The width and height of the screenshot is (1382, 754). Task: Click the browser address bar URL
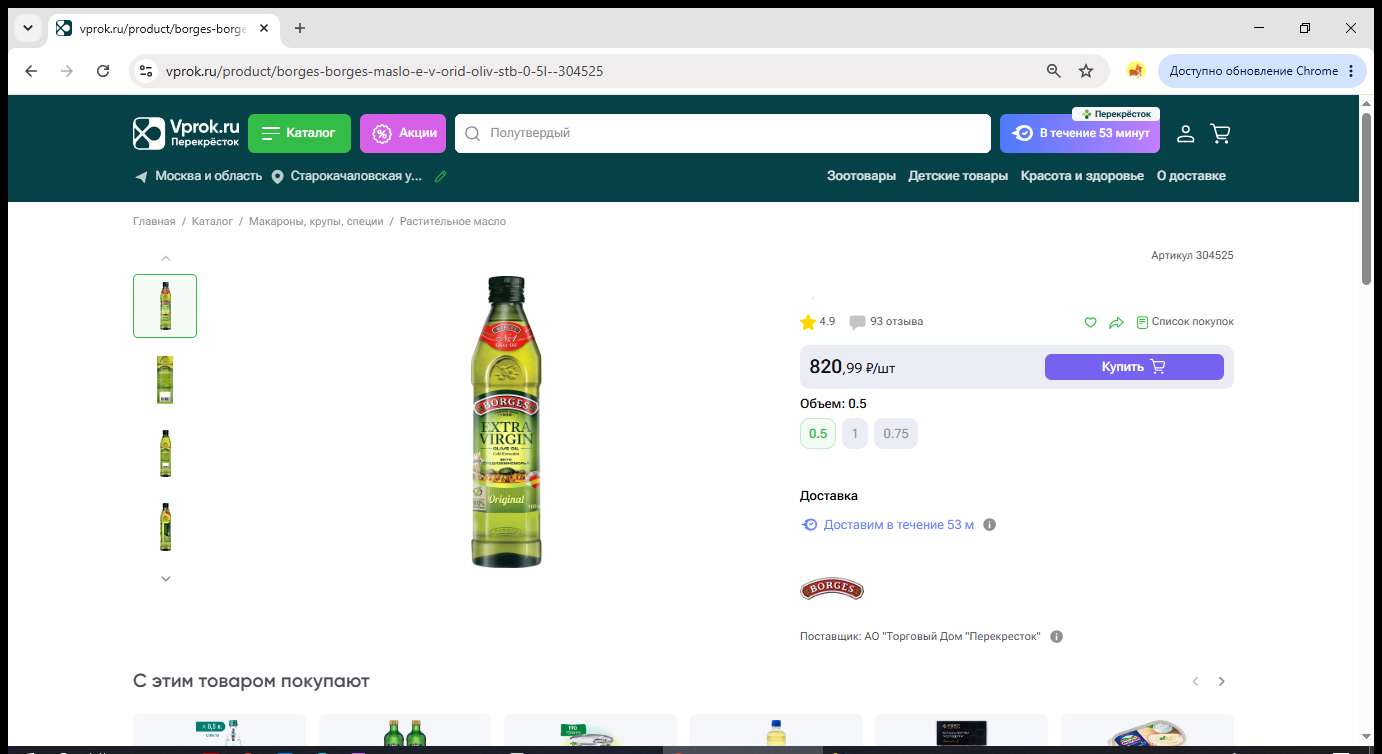point(384,71)
